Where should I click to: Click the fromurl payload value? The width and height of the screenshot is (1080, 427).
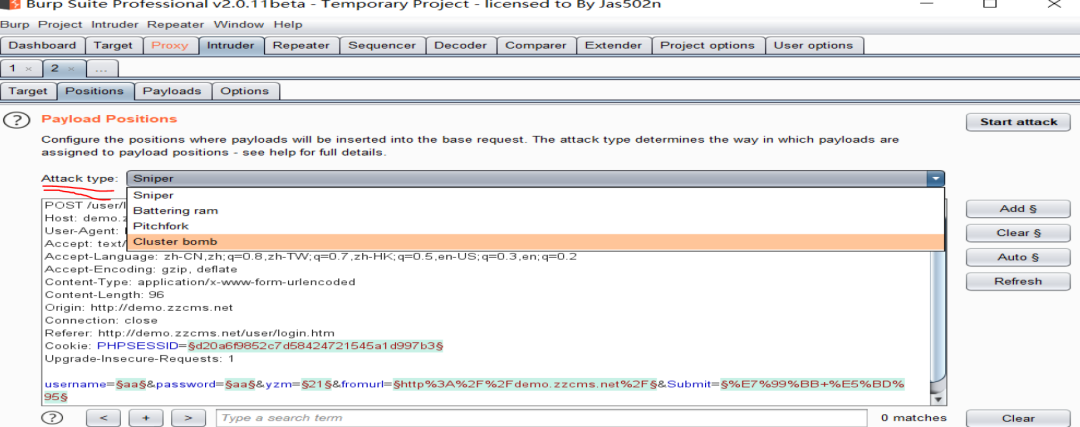coord(525,384)
